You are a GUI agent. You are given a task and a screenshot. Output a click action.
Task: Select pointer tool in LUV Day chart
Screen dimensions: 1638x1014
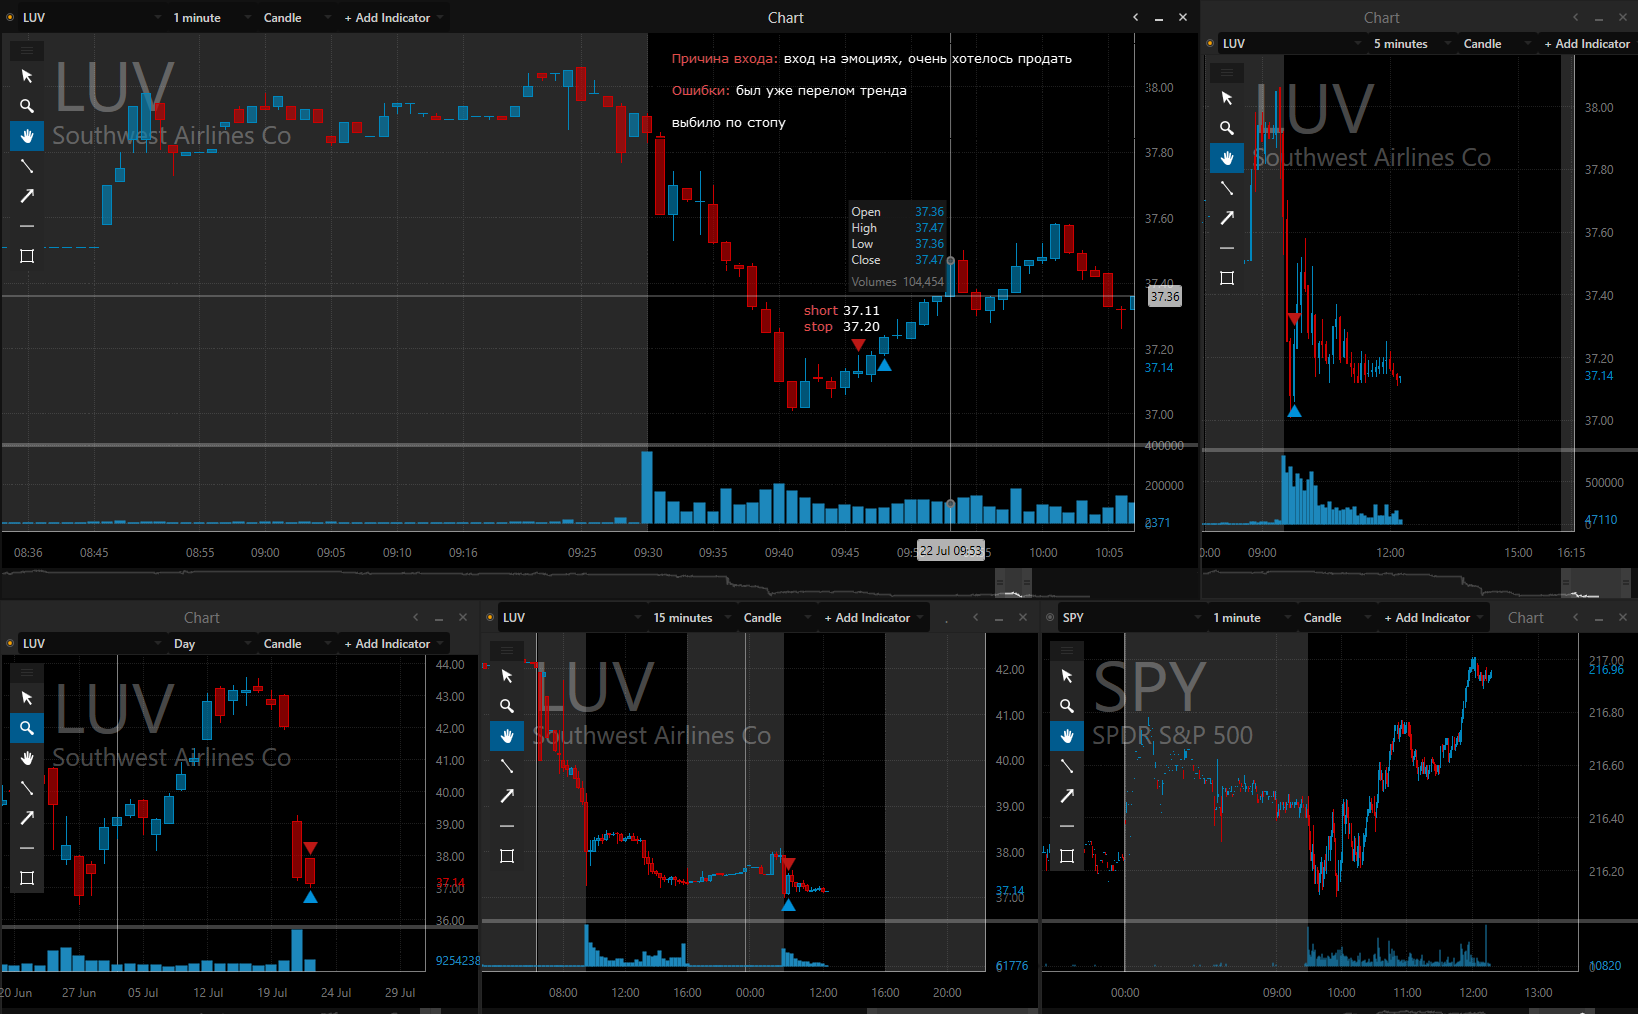[x=27, y=698]
